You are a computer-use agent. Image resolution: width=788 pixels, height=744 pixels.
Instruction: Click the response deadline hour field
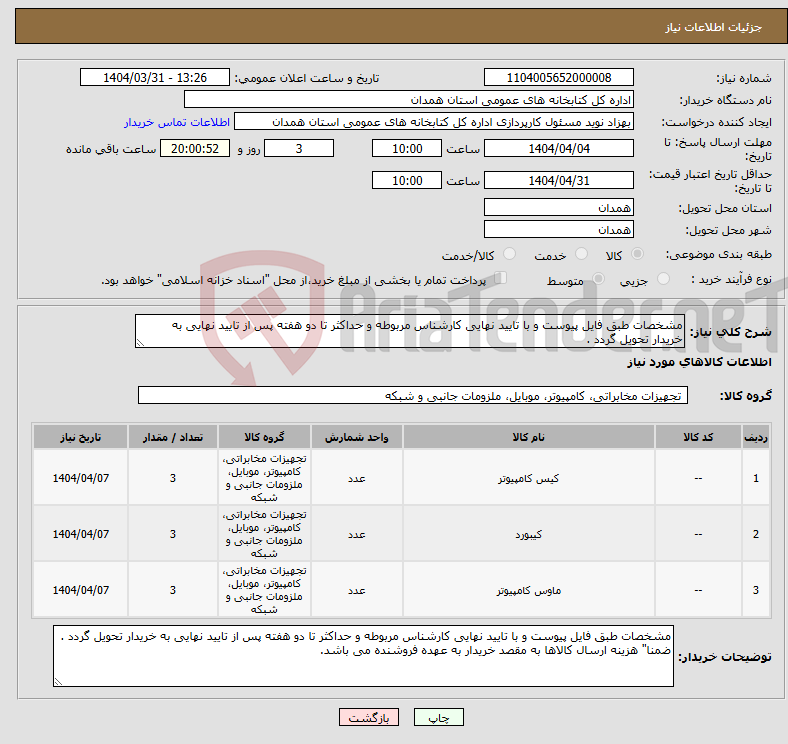coord(407,148)
